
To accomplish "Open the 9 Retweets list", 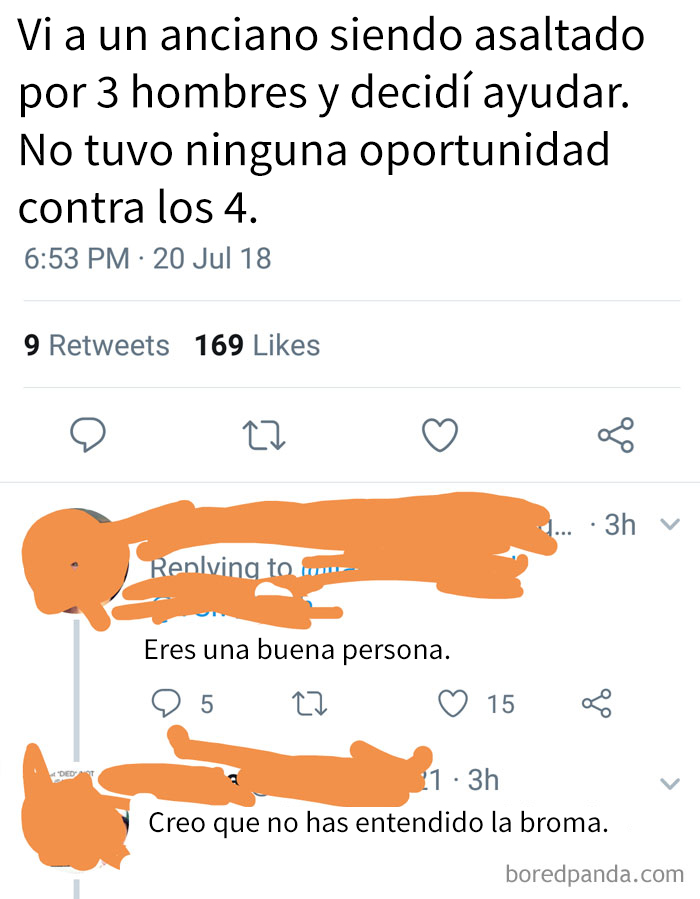I will click(96, 345).
